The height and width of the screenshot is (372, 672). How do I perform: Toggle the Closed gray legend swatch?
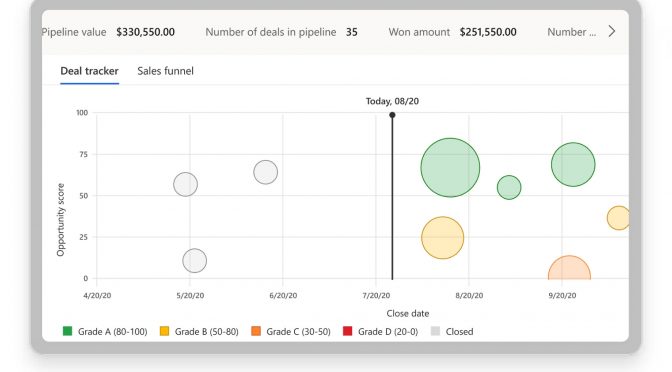435,331
